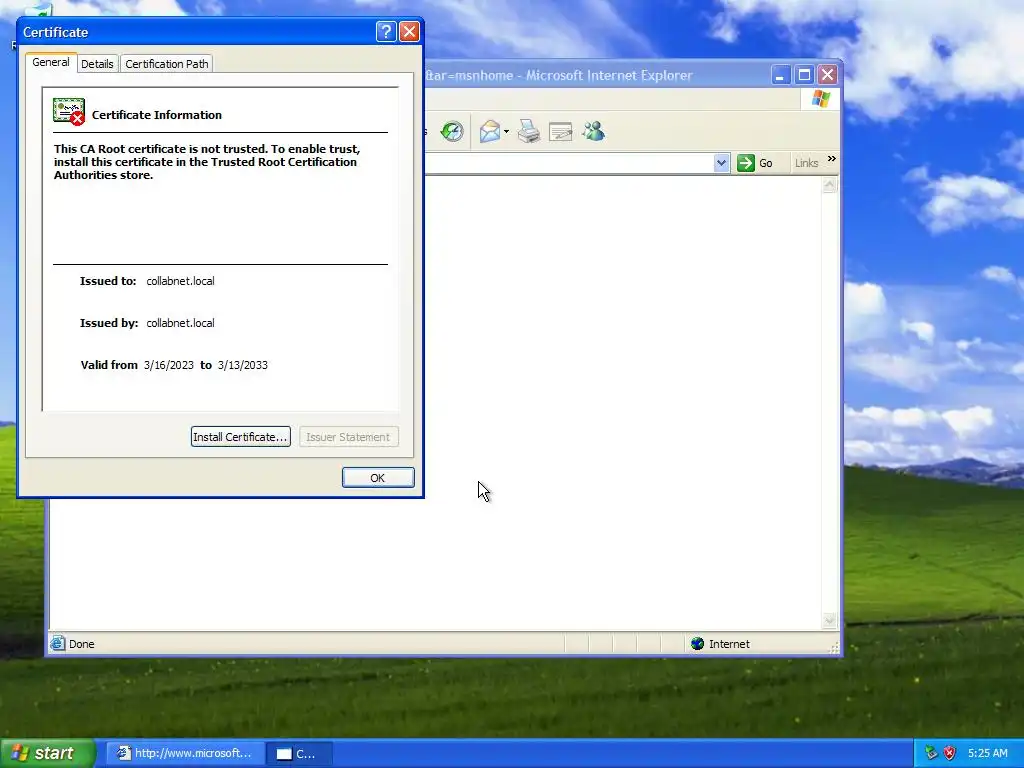The width and height of the screenshot is (1024, 768).
Task: Select the microsoft.com IE taskbar button
Action: (185, 754)
